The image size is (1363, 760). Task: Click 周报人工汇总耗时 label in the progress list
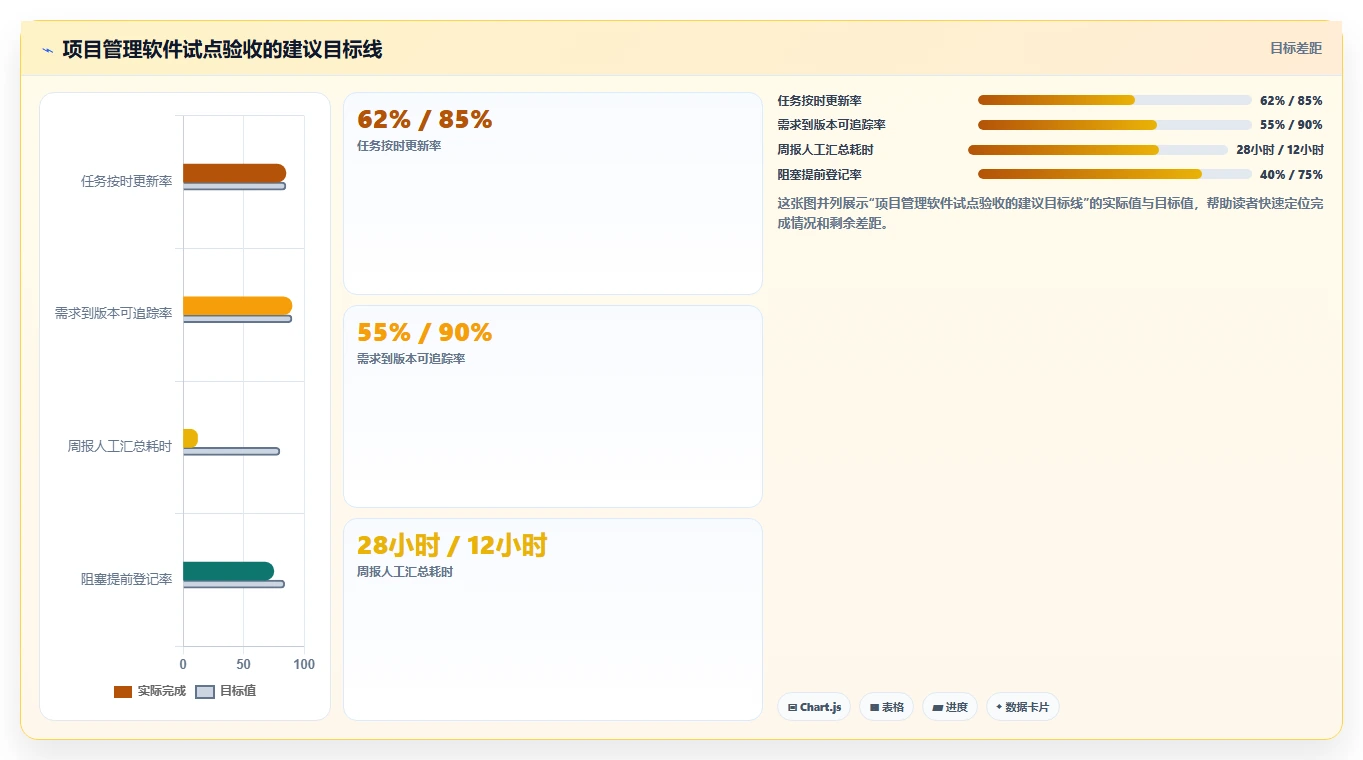click(x=826, y=150)
